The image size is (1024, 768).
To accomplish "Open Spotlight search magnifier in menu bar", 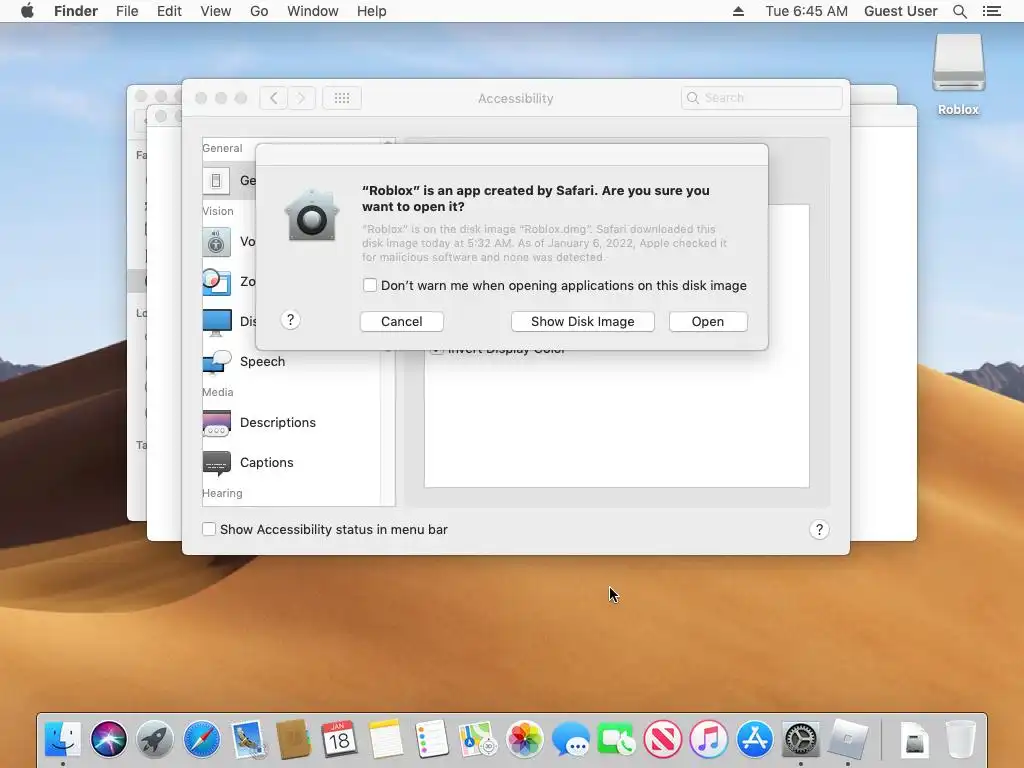I will (x=960, y=11).
